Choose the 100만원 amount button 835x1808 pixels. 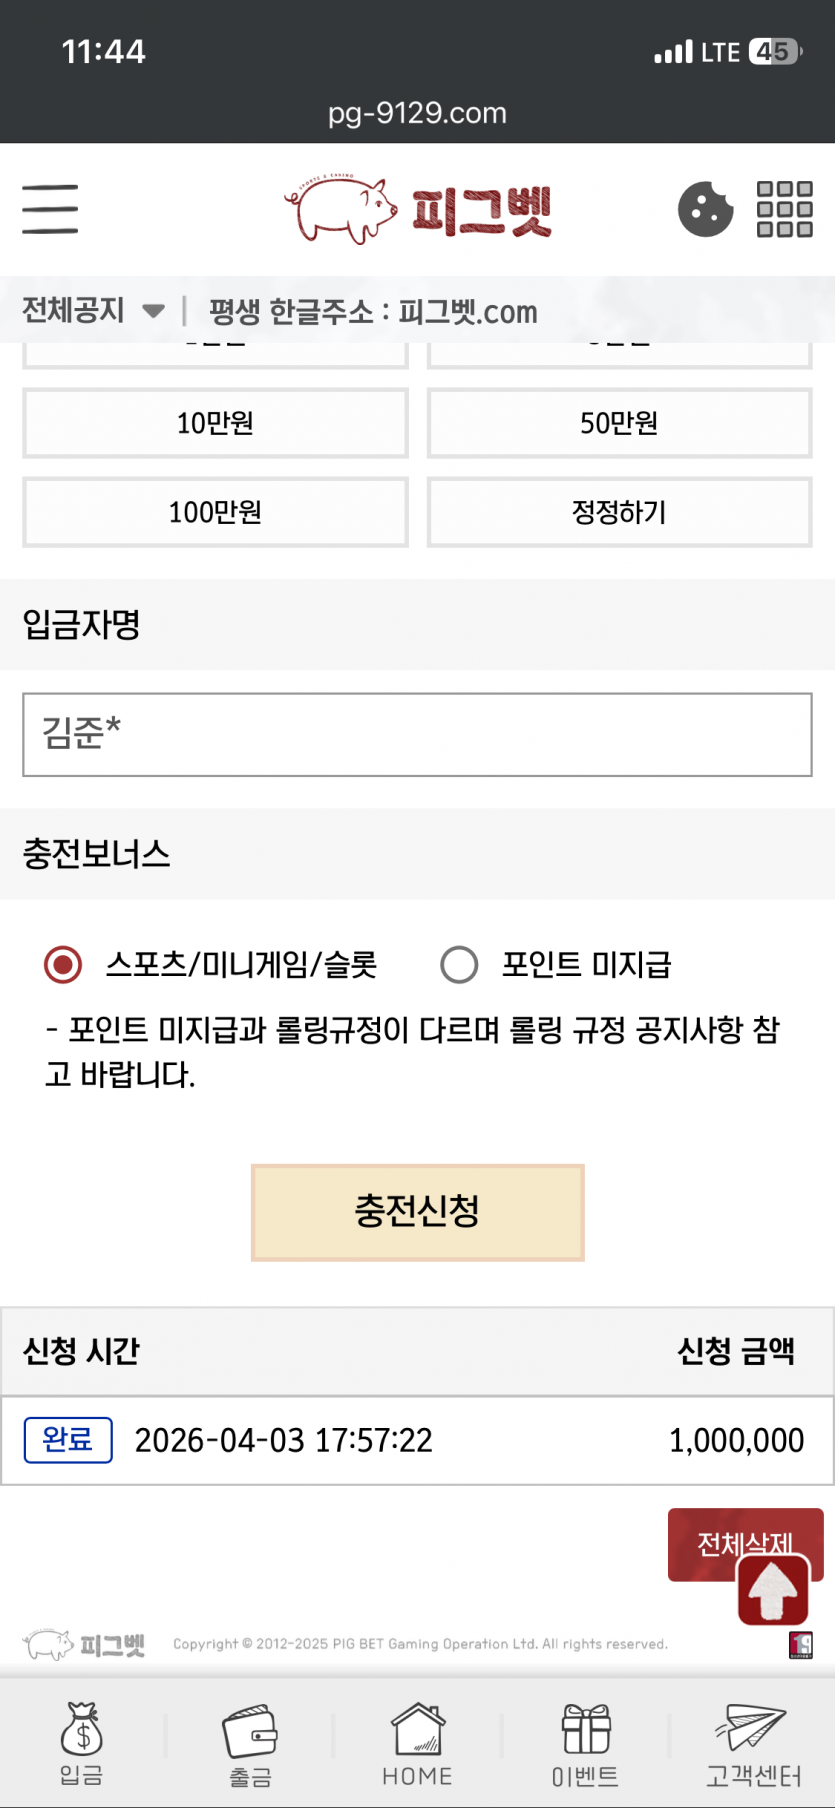(x=215, y=512)
